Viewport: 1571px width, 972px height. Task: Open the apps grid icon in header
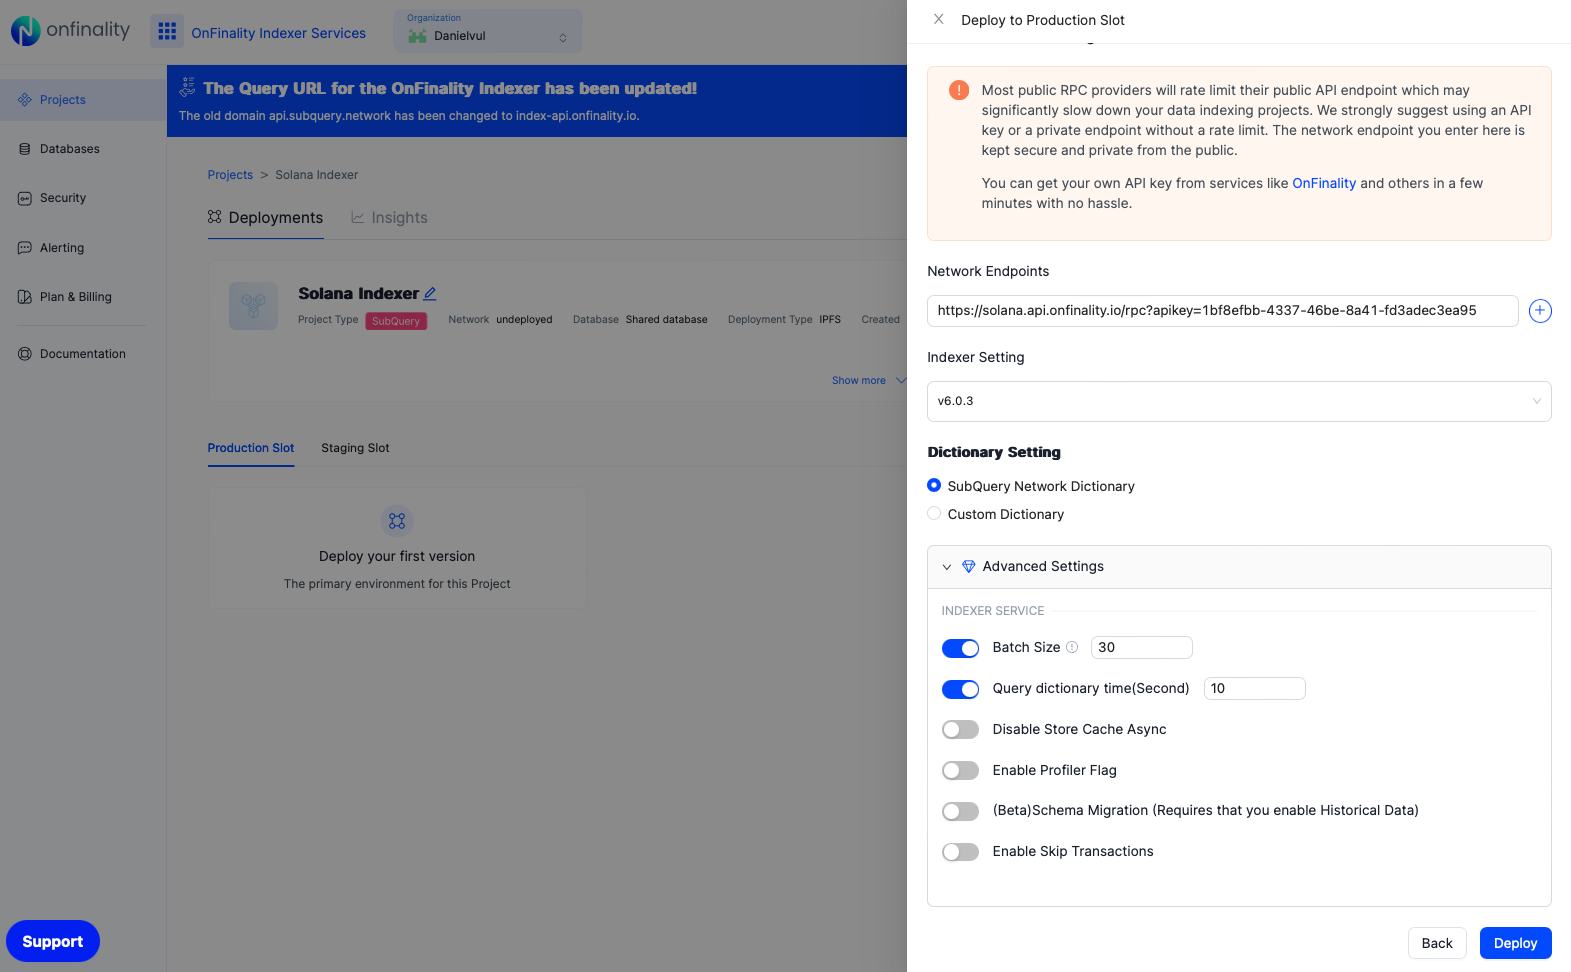tap(167, 32)
